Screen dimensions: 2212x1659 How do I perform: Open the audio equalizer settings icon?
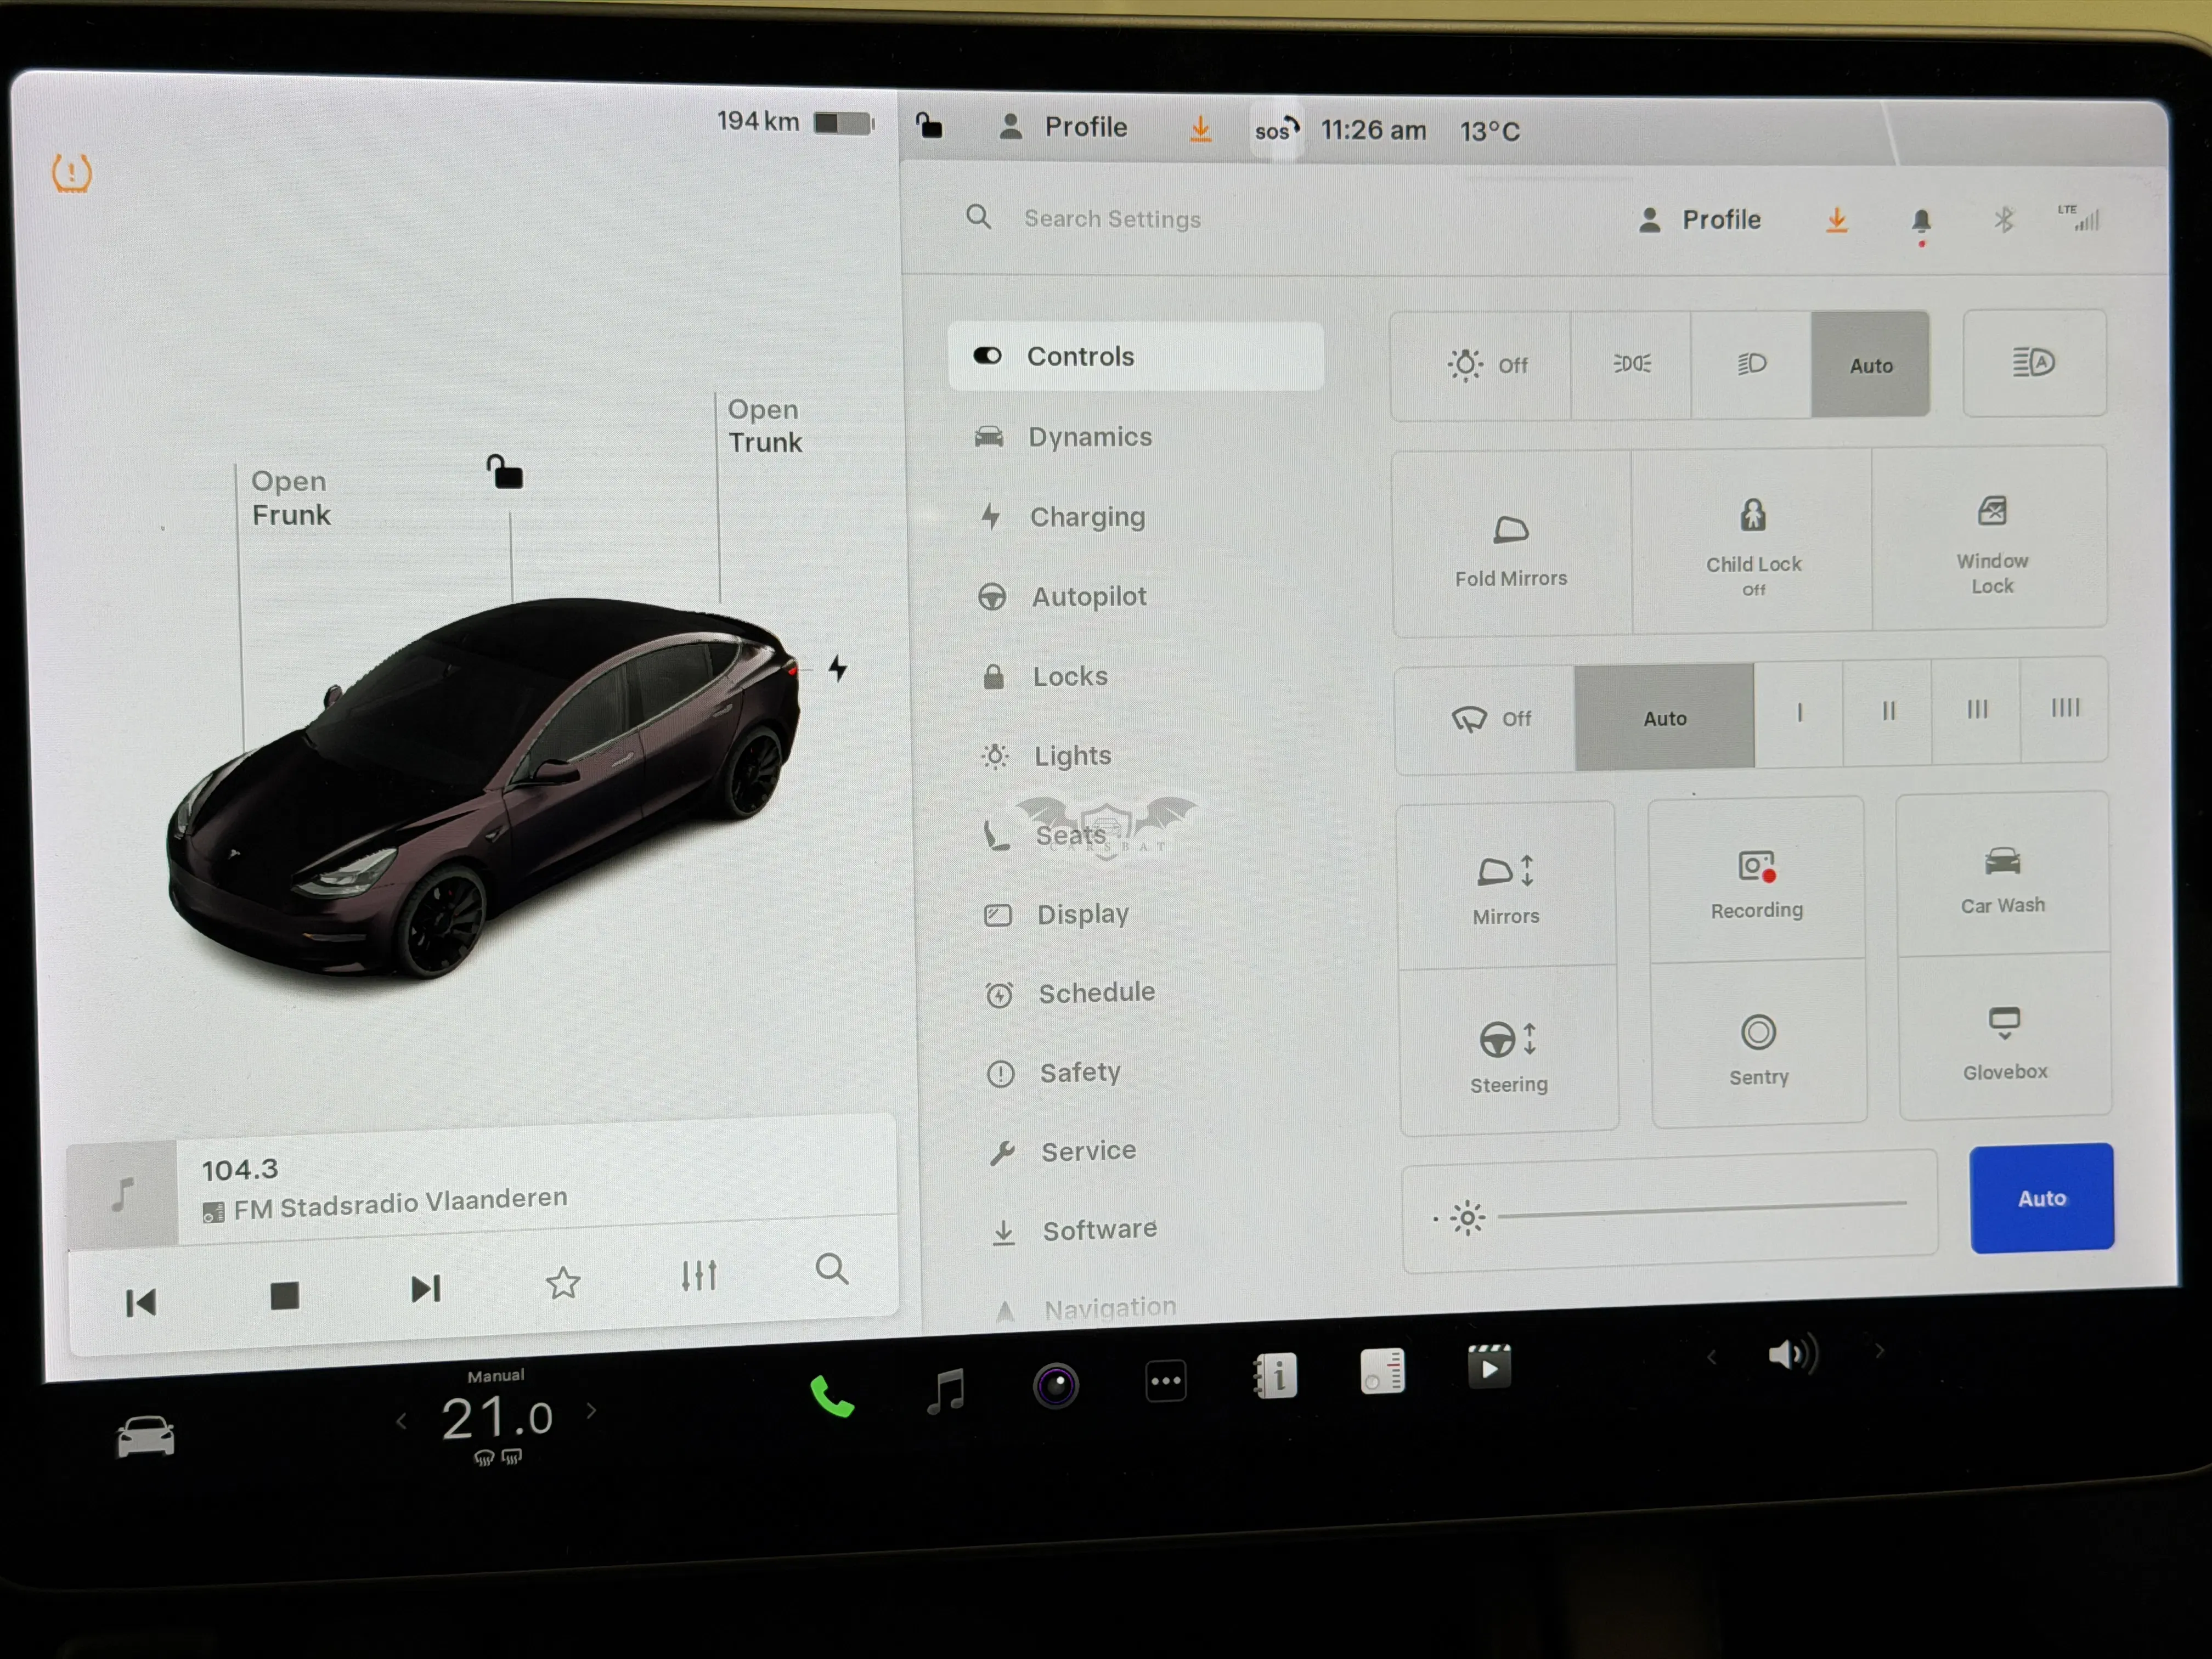(699, 1276)
